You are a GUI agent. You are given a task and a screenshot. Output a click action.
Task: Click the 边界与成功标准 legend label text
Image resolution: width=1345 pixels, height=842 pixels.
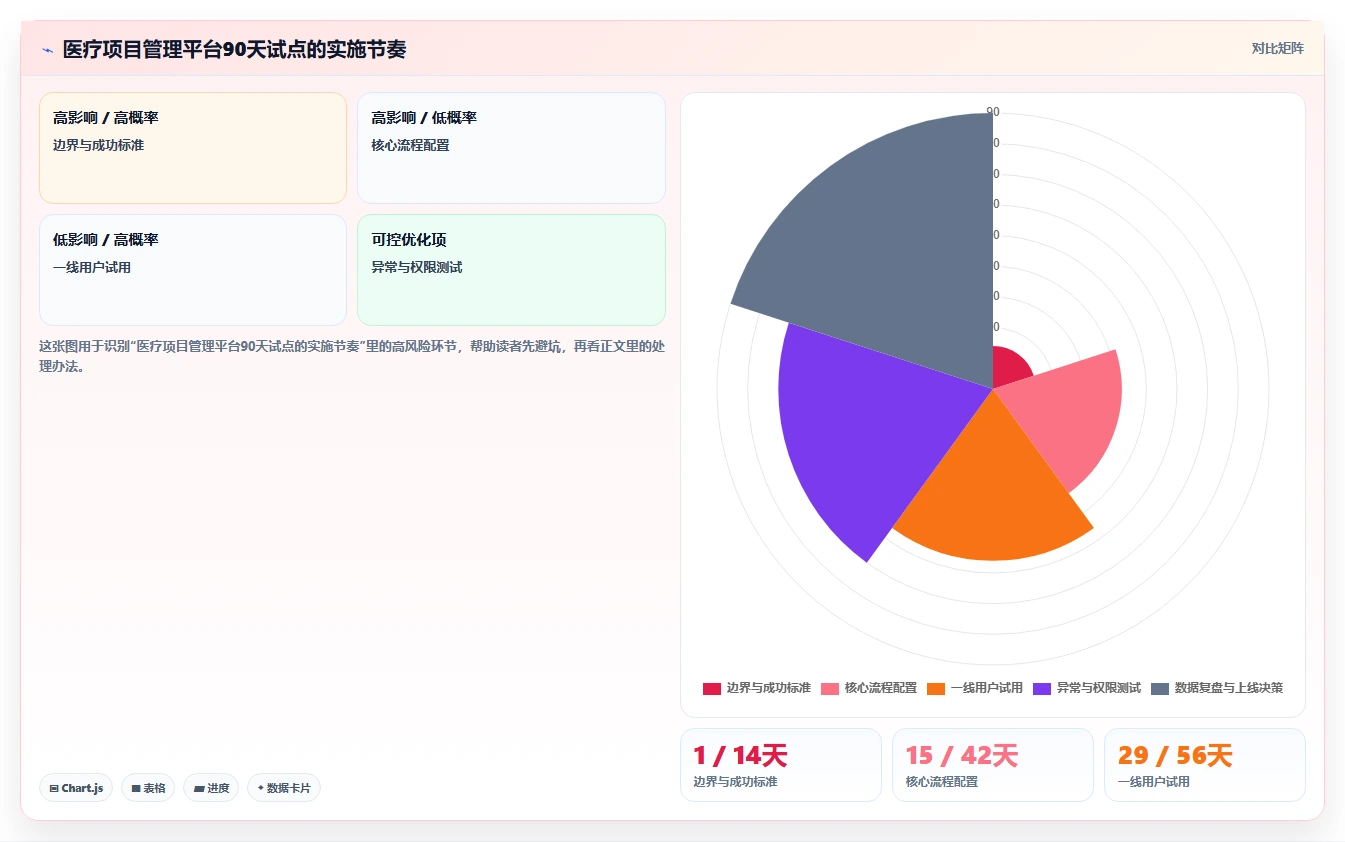point(768,688)
